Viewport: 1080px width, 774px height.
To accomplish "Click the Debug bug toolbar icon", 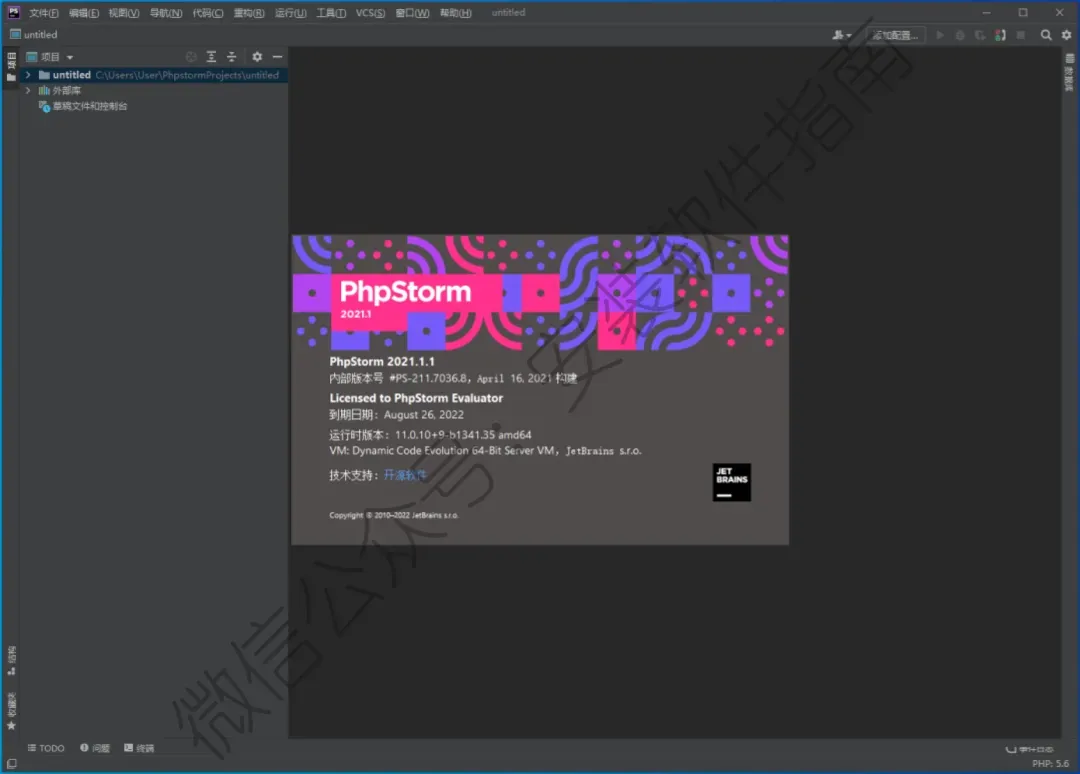I will (x=960, y=35).
